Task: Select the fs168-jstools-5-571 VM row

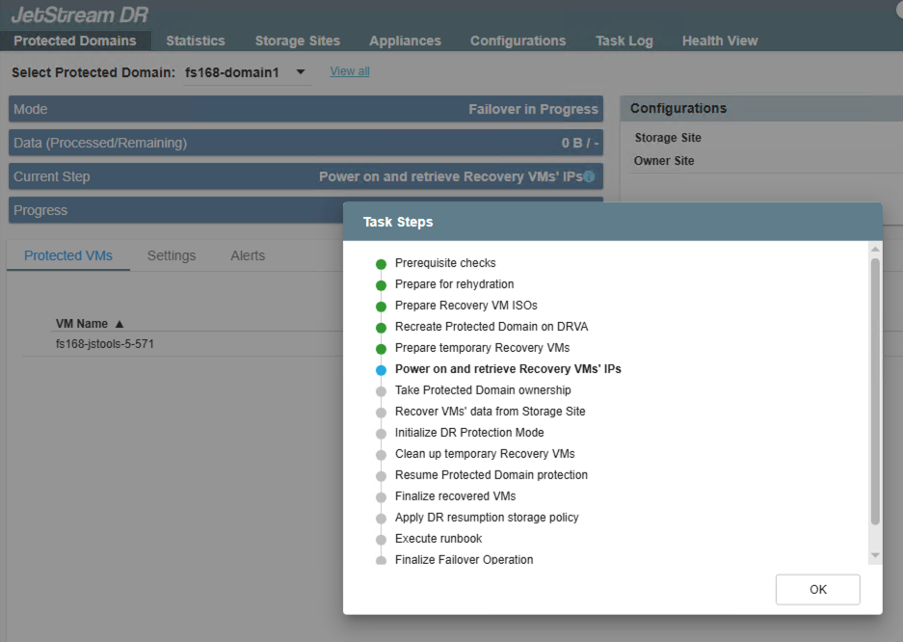Action: 105,344
